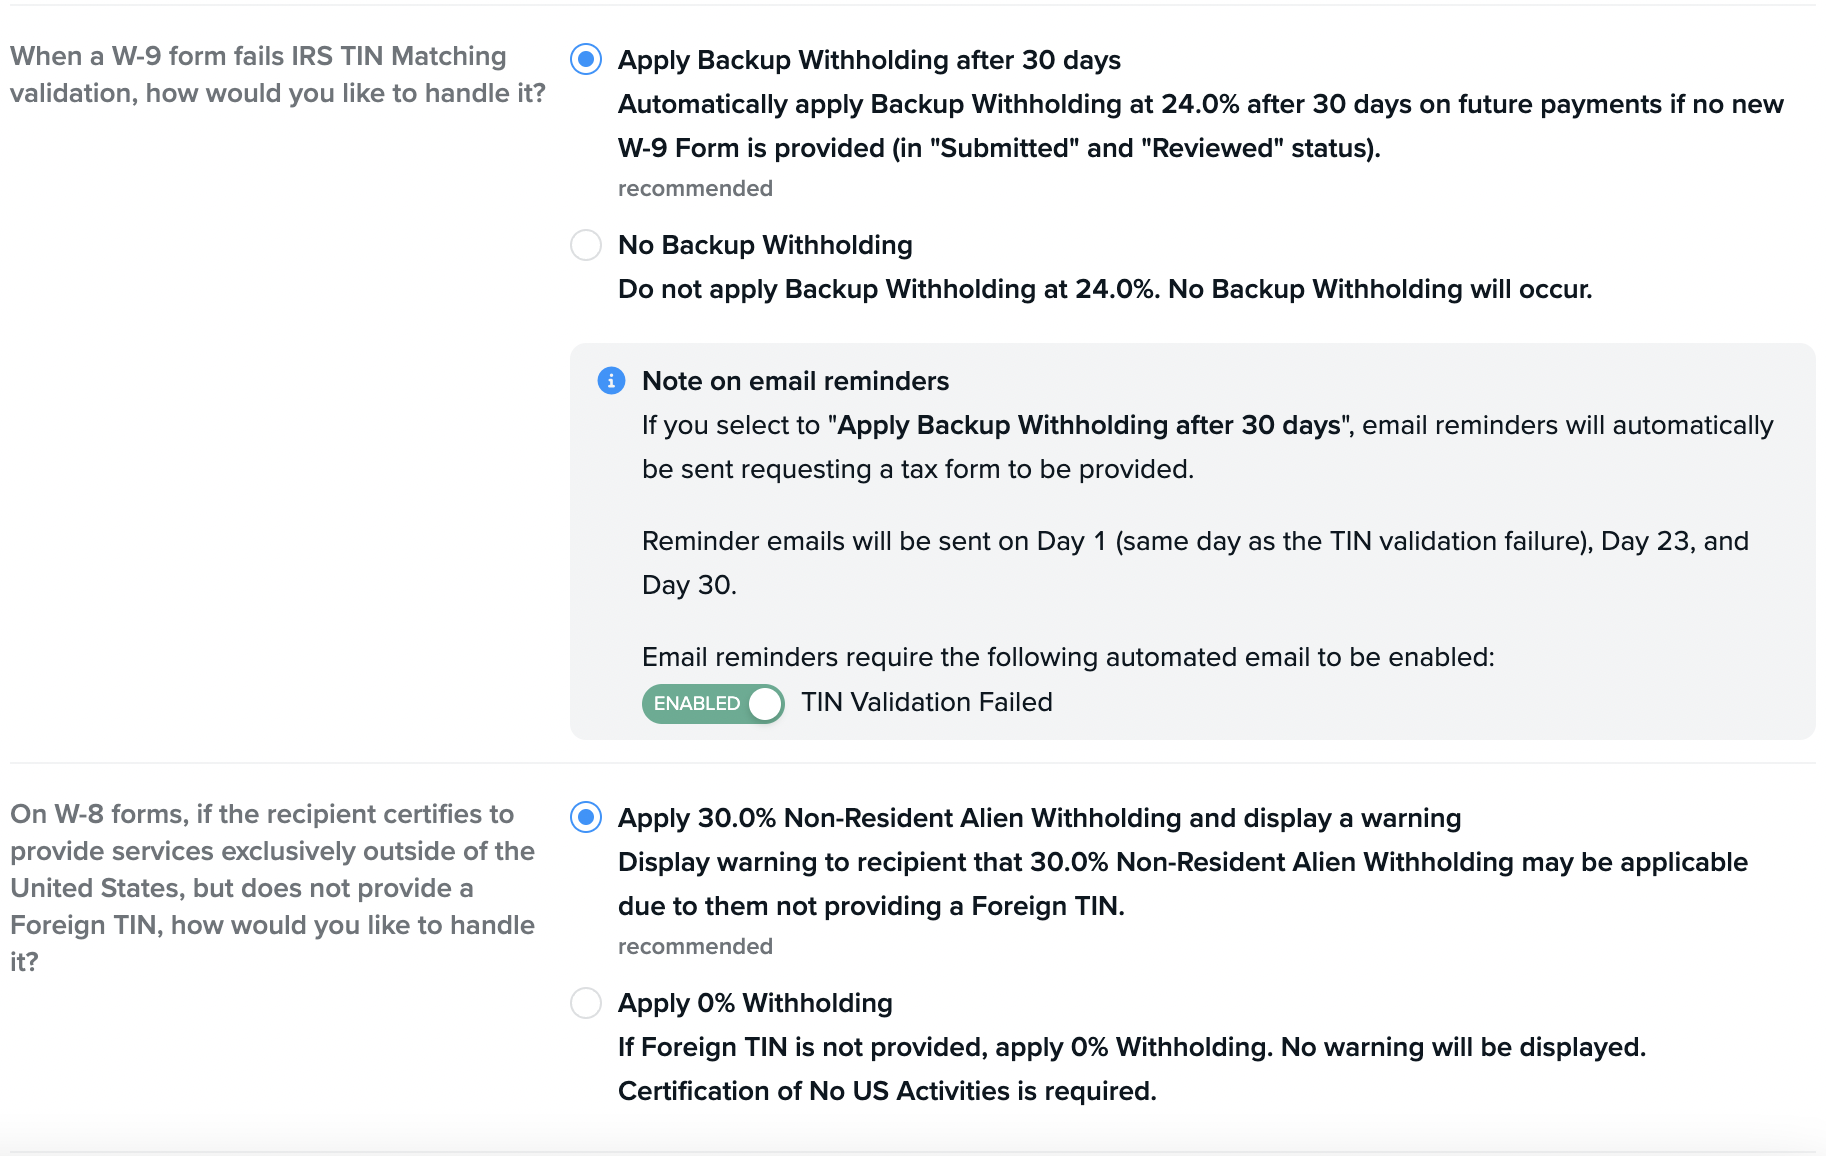1826x1156 pixels.
Task: Click the reminder emails Day 1, Day 23 paragraph
Action: [x=1194, y=563]
